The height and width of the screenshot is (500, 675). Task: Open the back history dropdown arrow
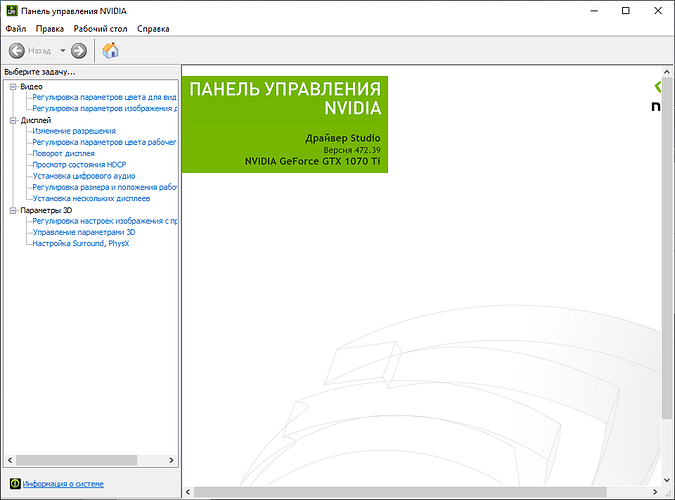[63, 50]
